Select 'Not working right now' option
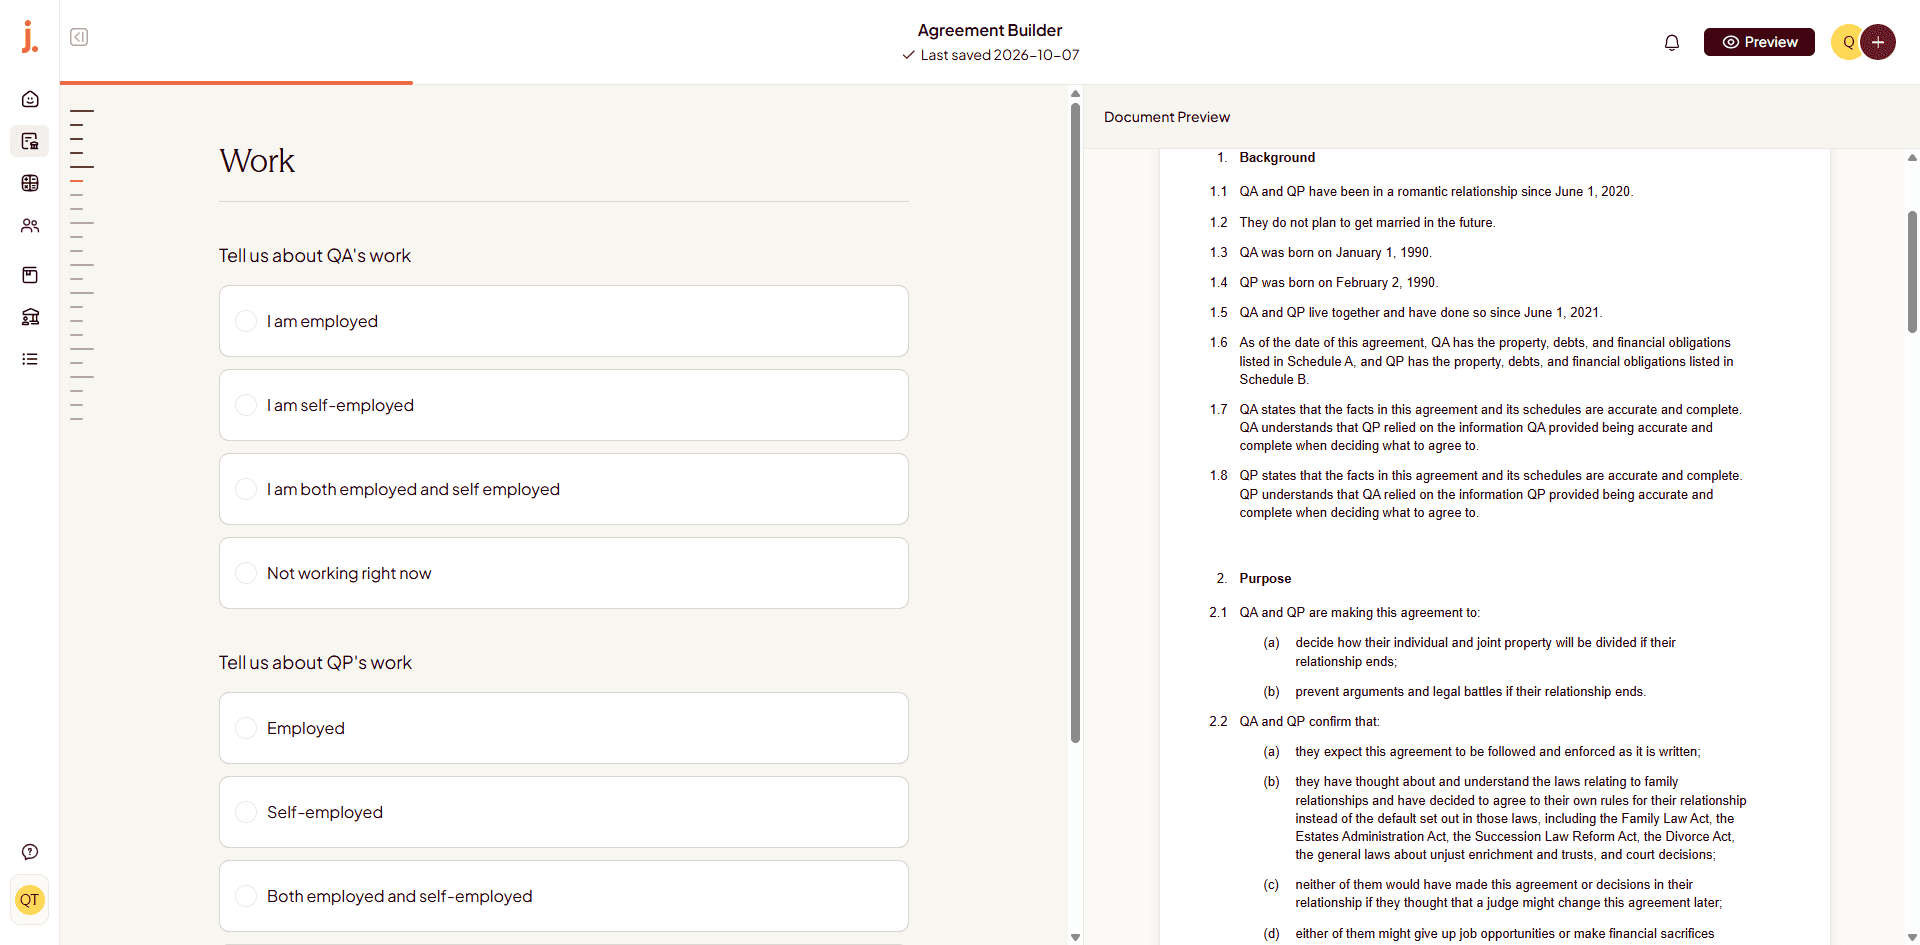Viewport: 1920px width, 945px height. click(x=564, y=573)
